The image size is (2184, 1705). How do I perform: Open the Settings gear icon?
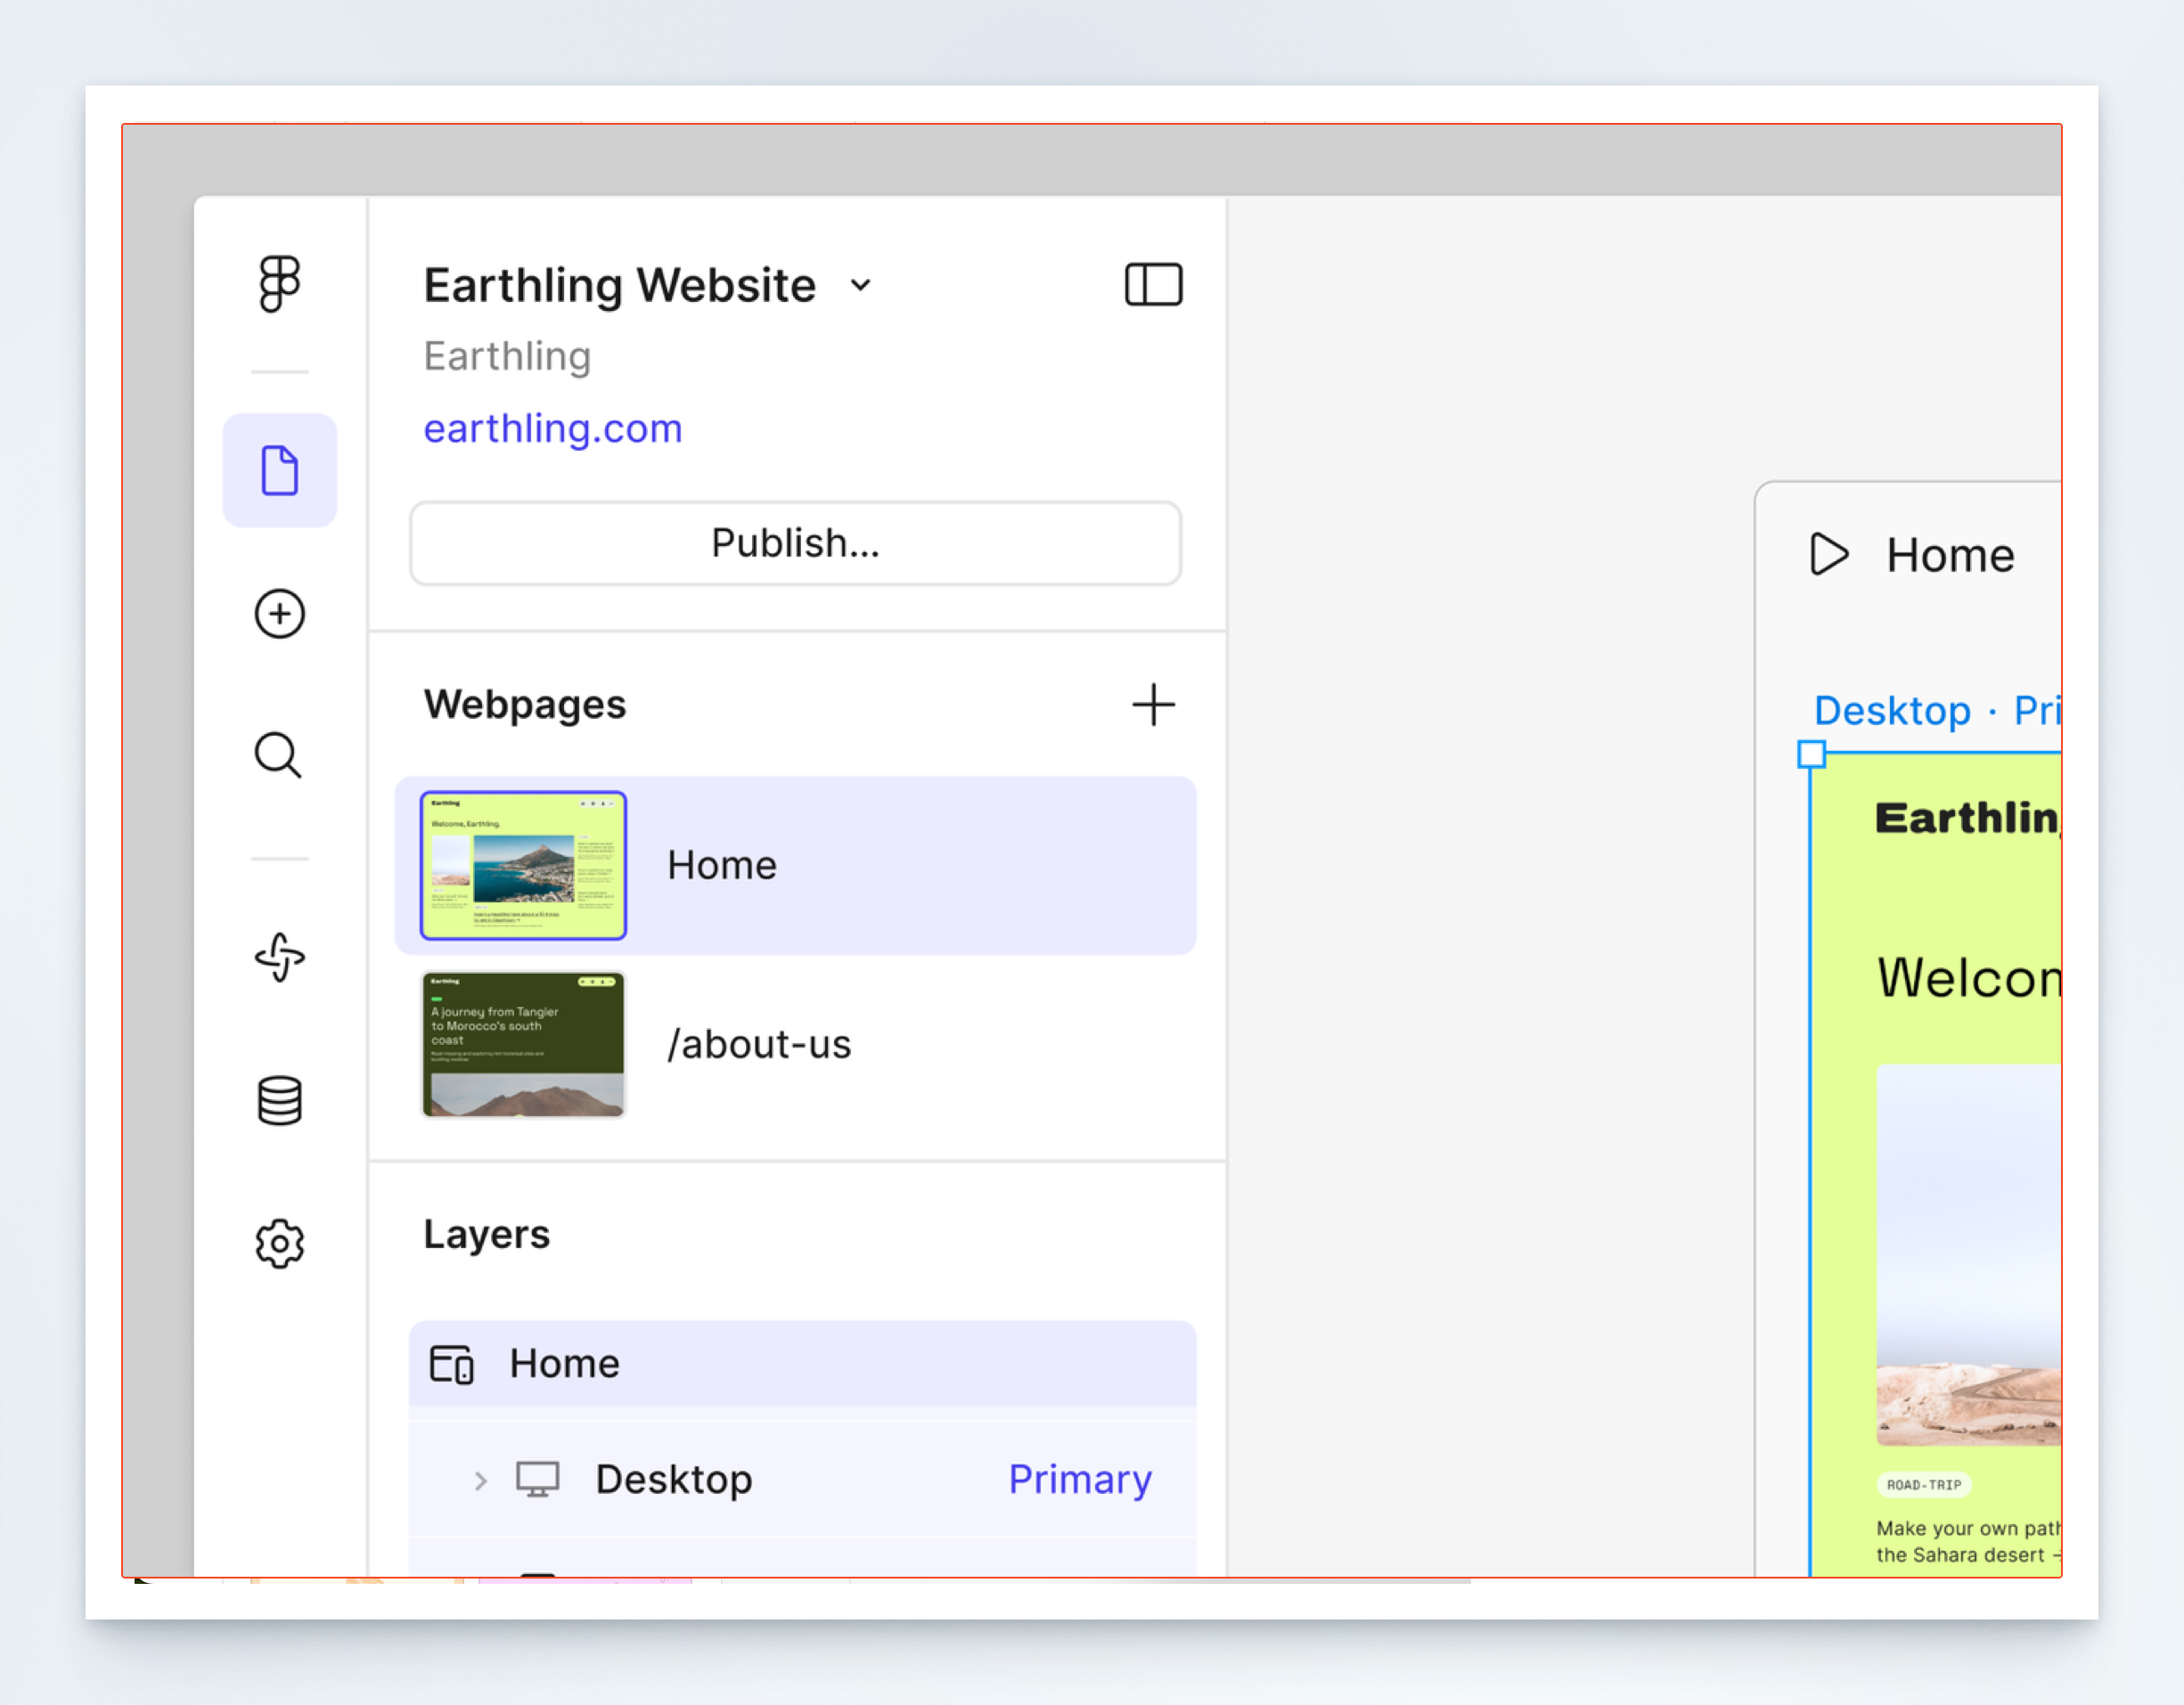(x=279, y=1243)
